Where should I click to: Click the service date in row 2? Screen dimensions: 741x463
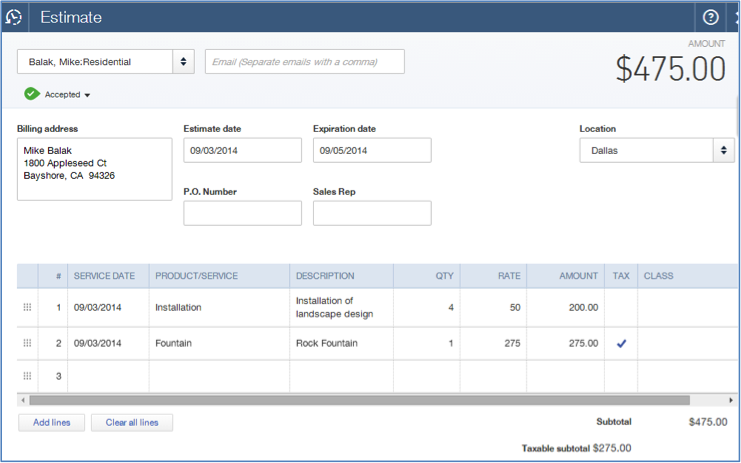click(108, 343)
